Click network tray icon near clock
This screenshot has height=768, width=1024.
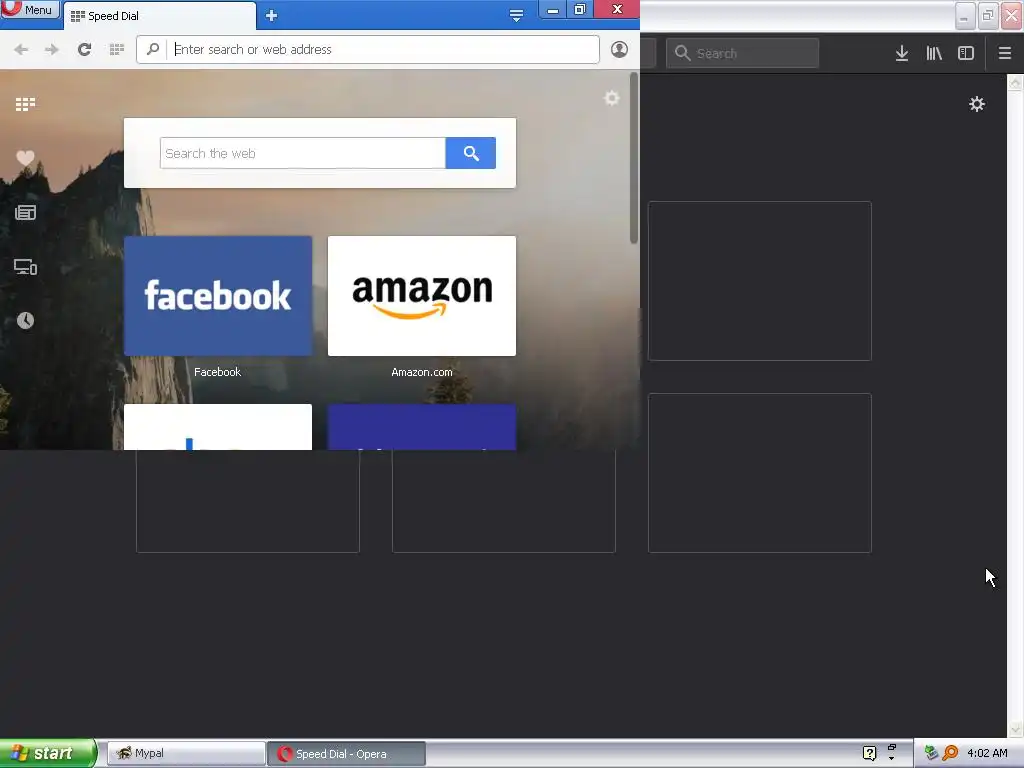(x=931, y=753)
